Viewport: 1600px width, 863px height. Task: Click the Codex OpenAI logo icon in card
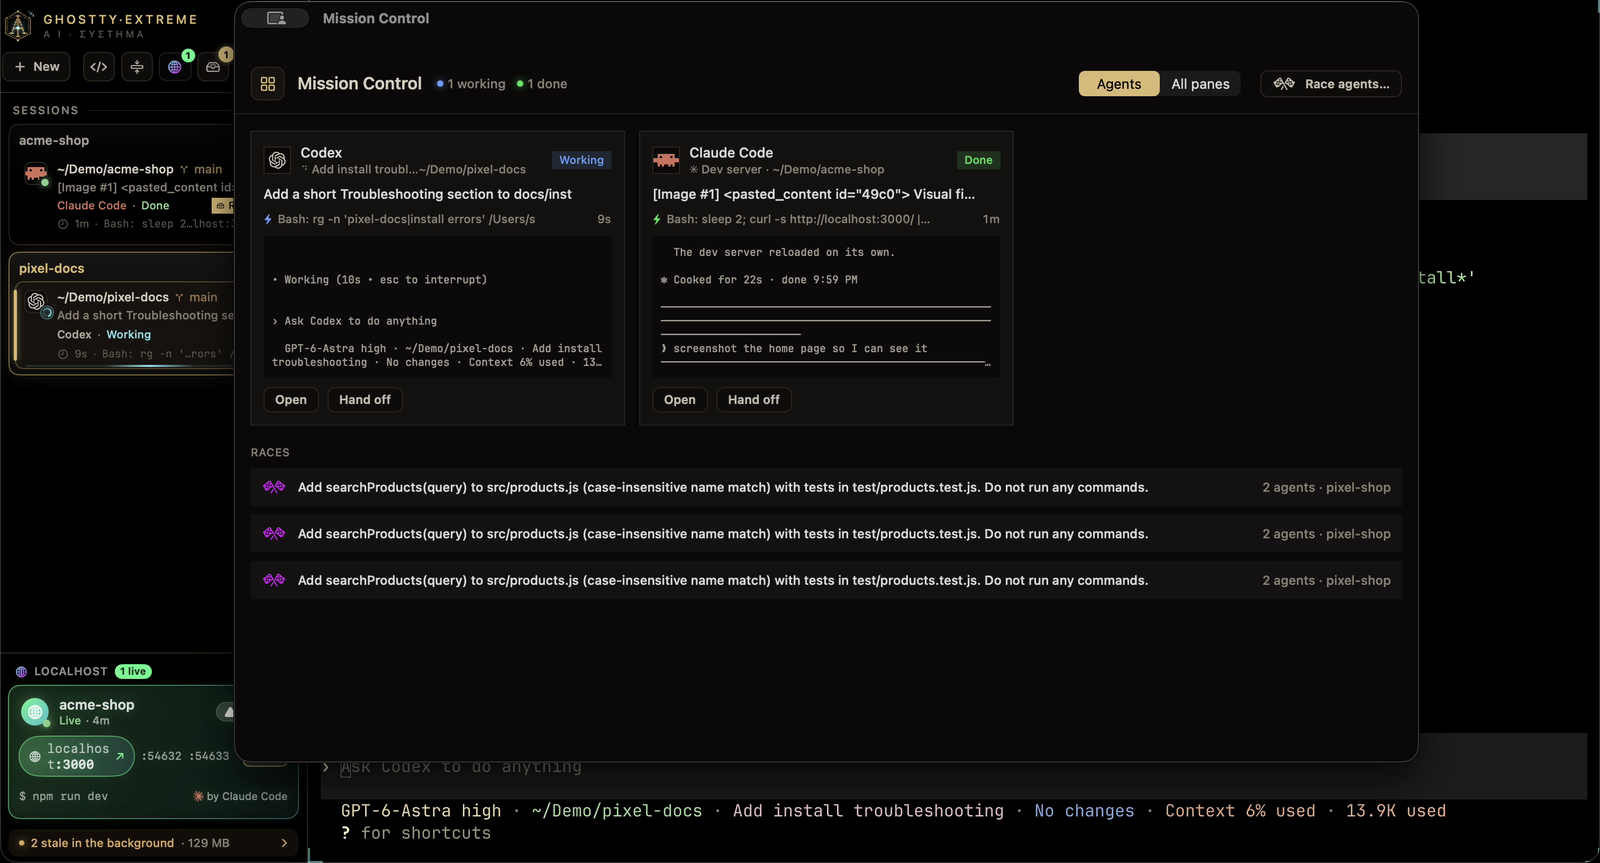(277, 160)
